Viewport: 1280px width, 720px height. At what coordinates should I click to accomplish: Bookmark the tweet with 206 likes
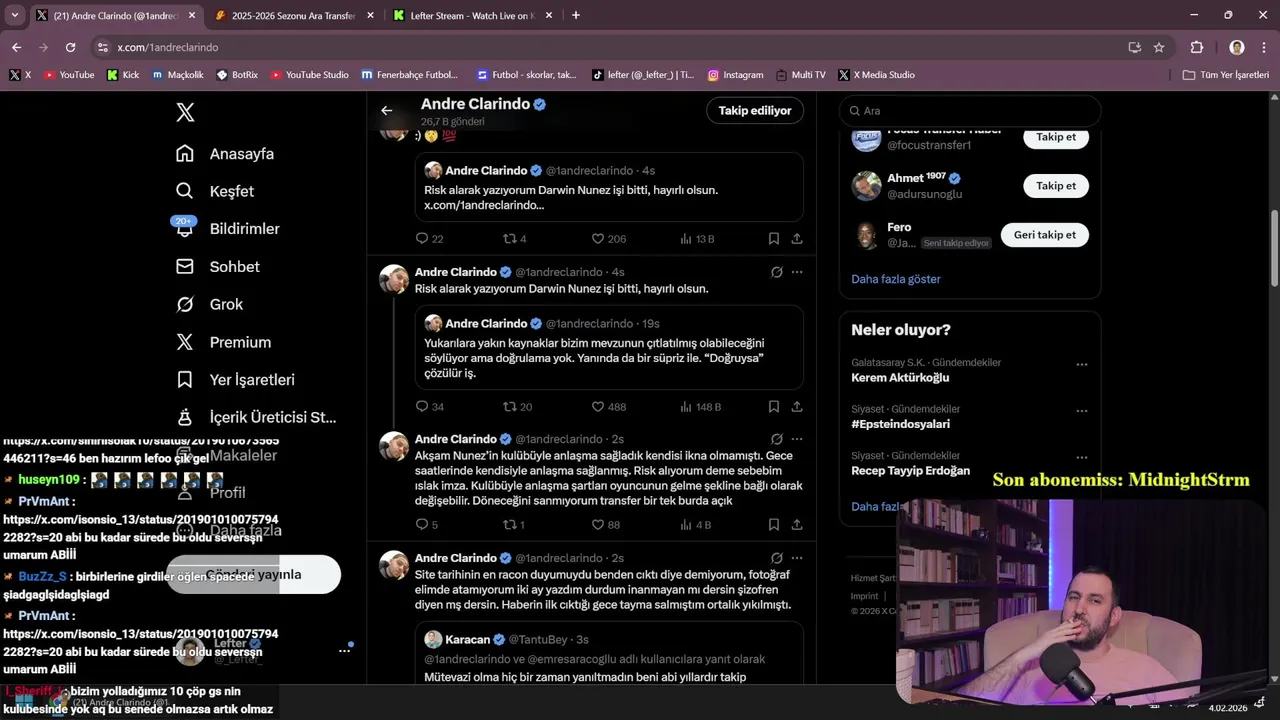pos(774,239)
